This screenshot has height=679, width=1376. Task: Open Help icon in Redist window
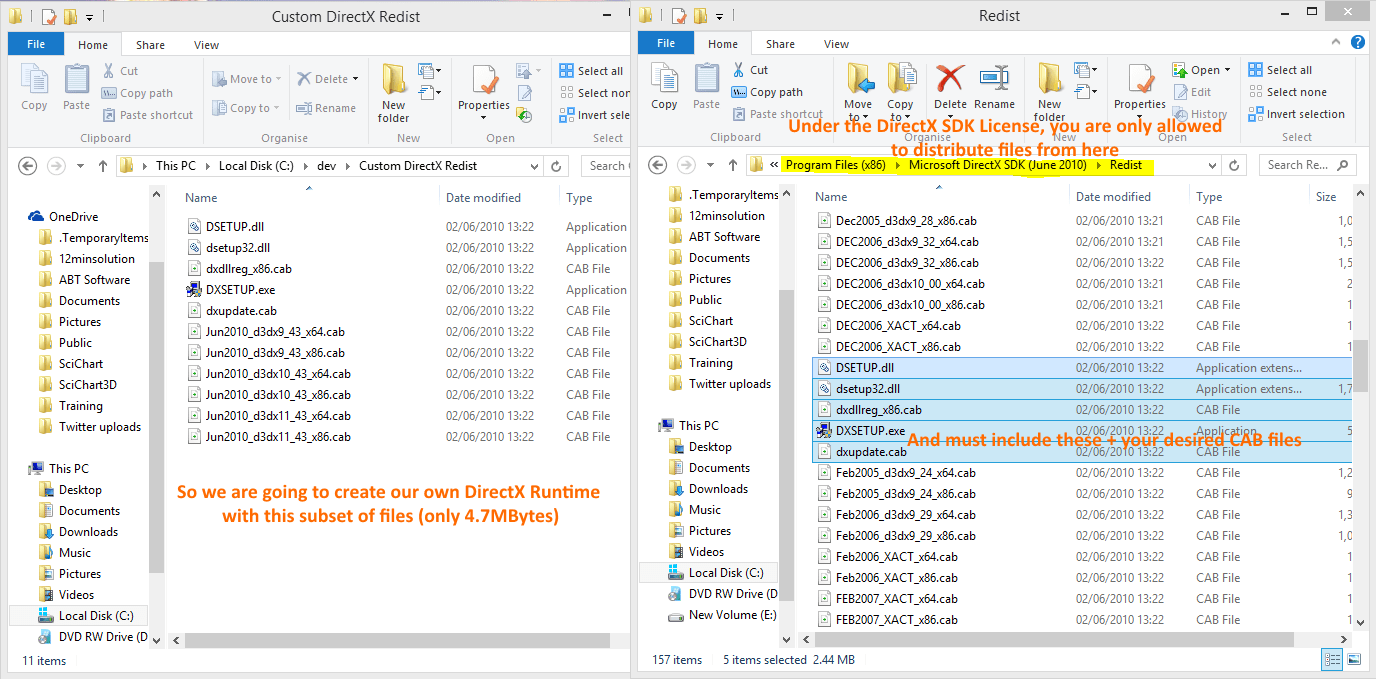click(1358, 42)
